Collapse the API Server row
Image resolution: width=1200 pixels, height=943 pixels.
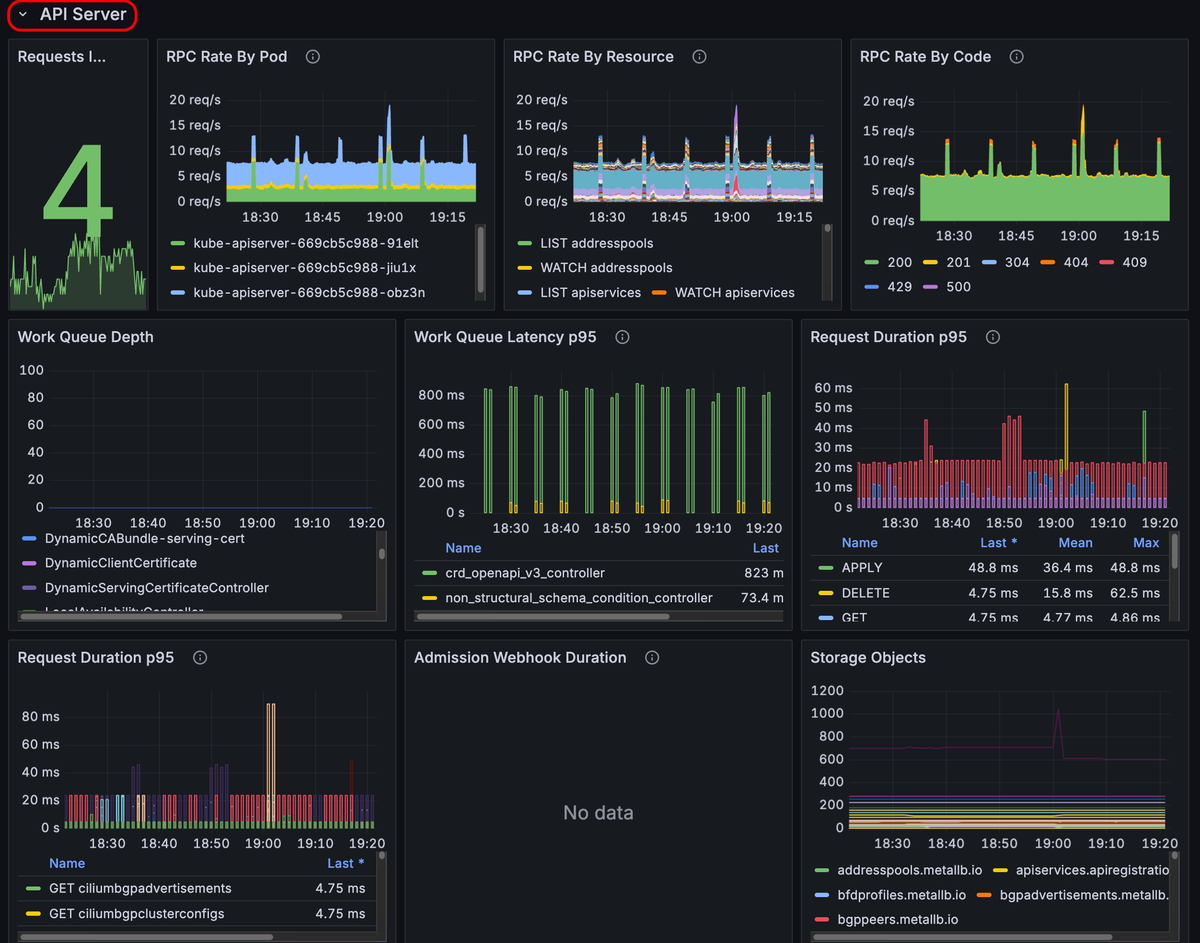point(23,15)
